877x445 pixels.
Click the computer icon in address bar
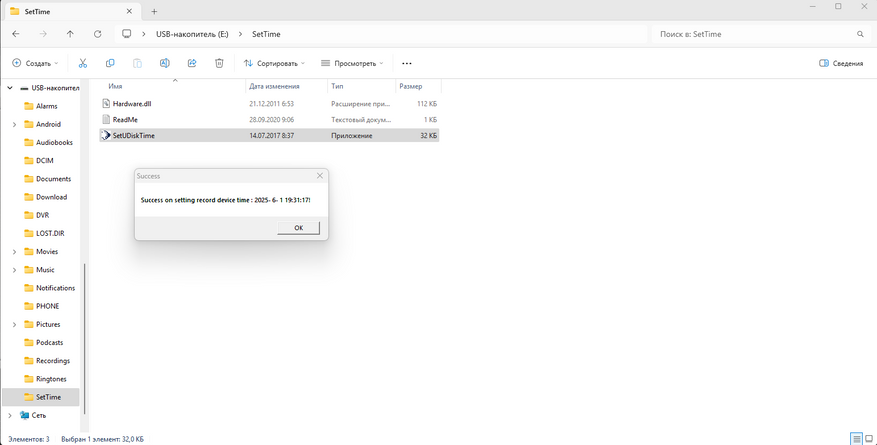(127, 34)
